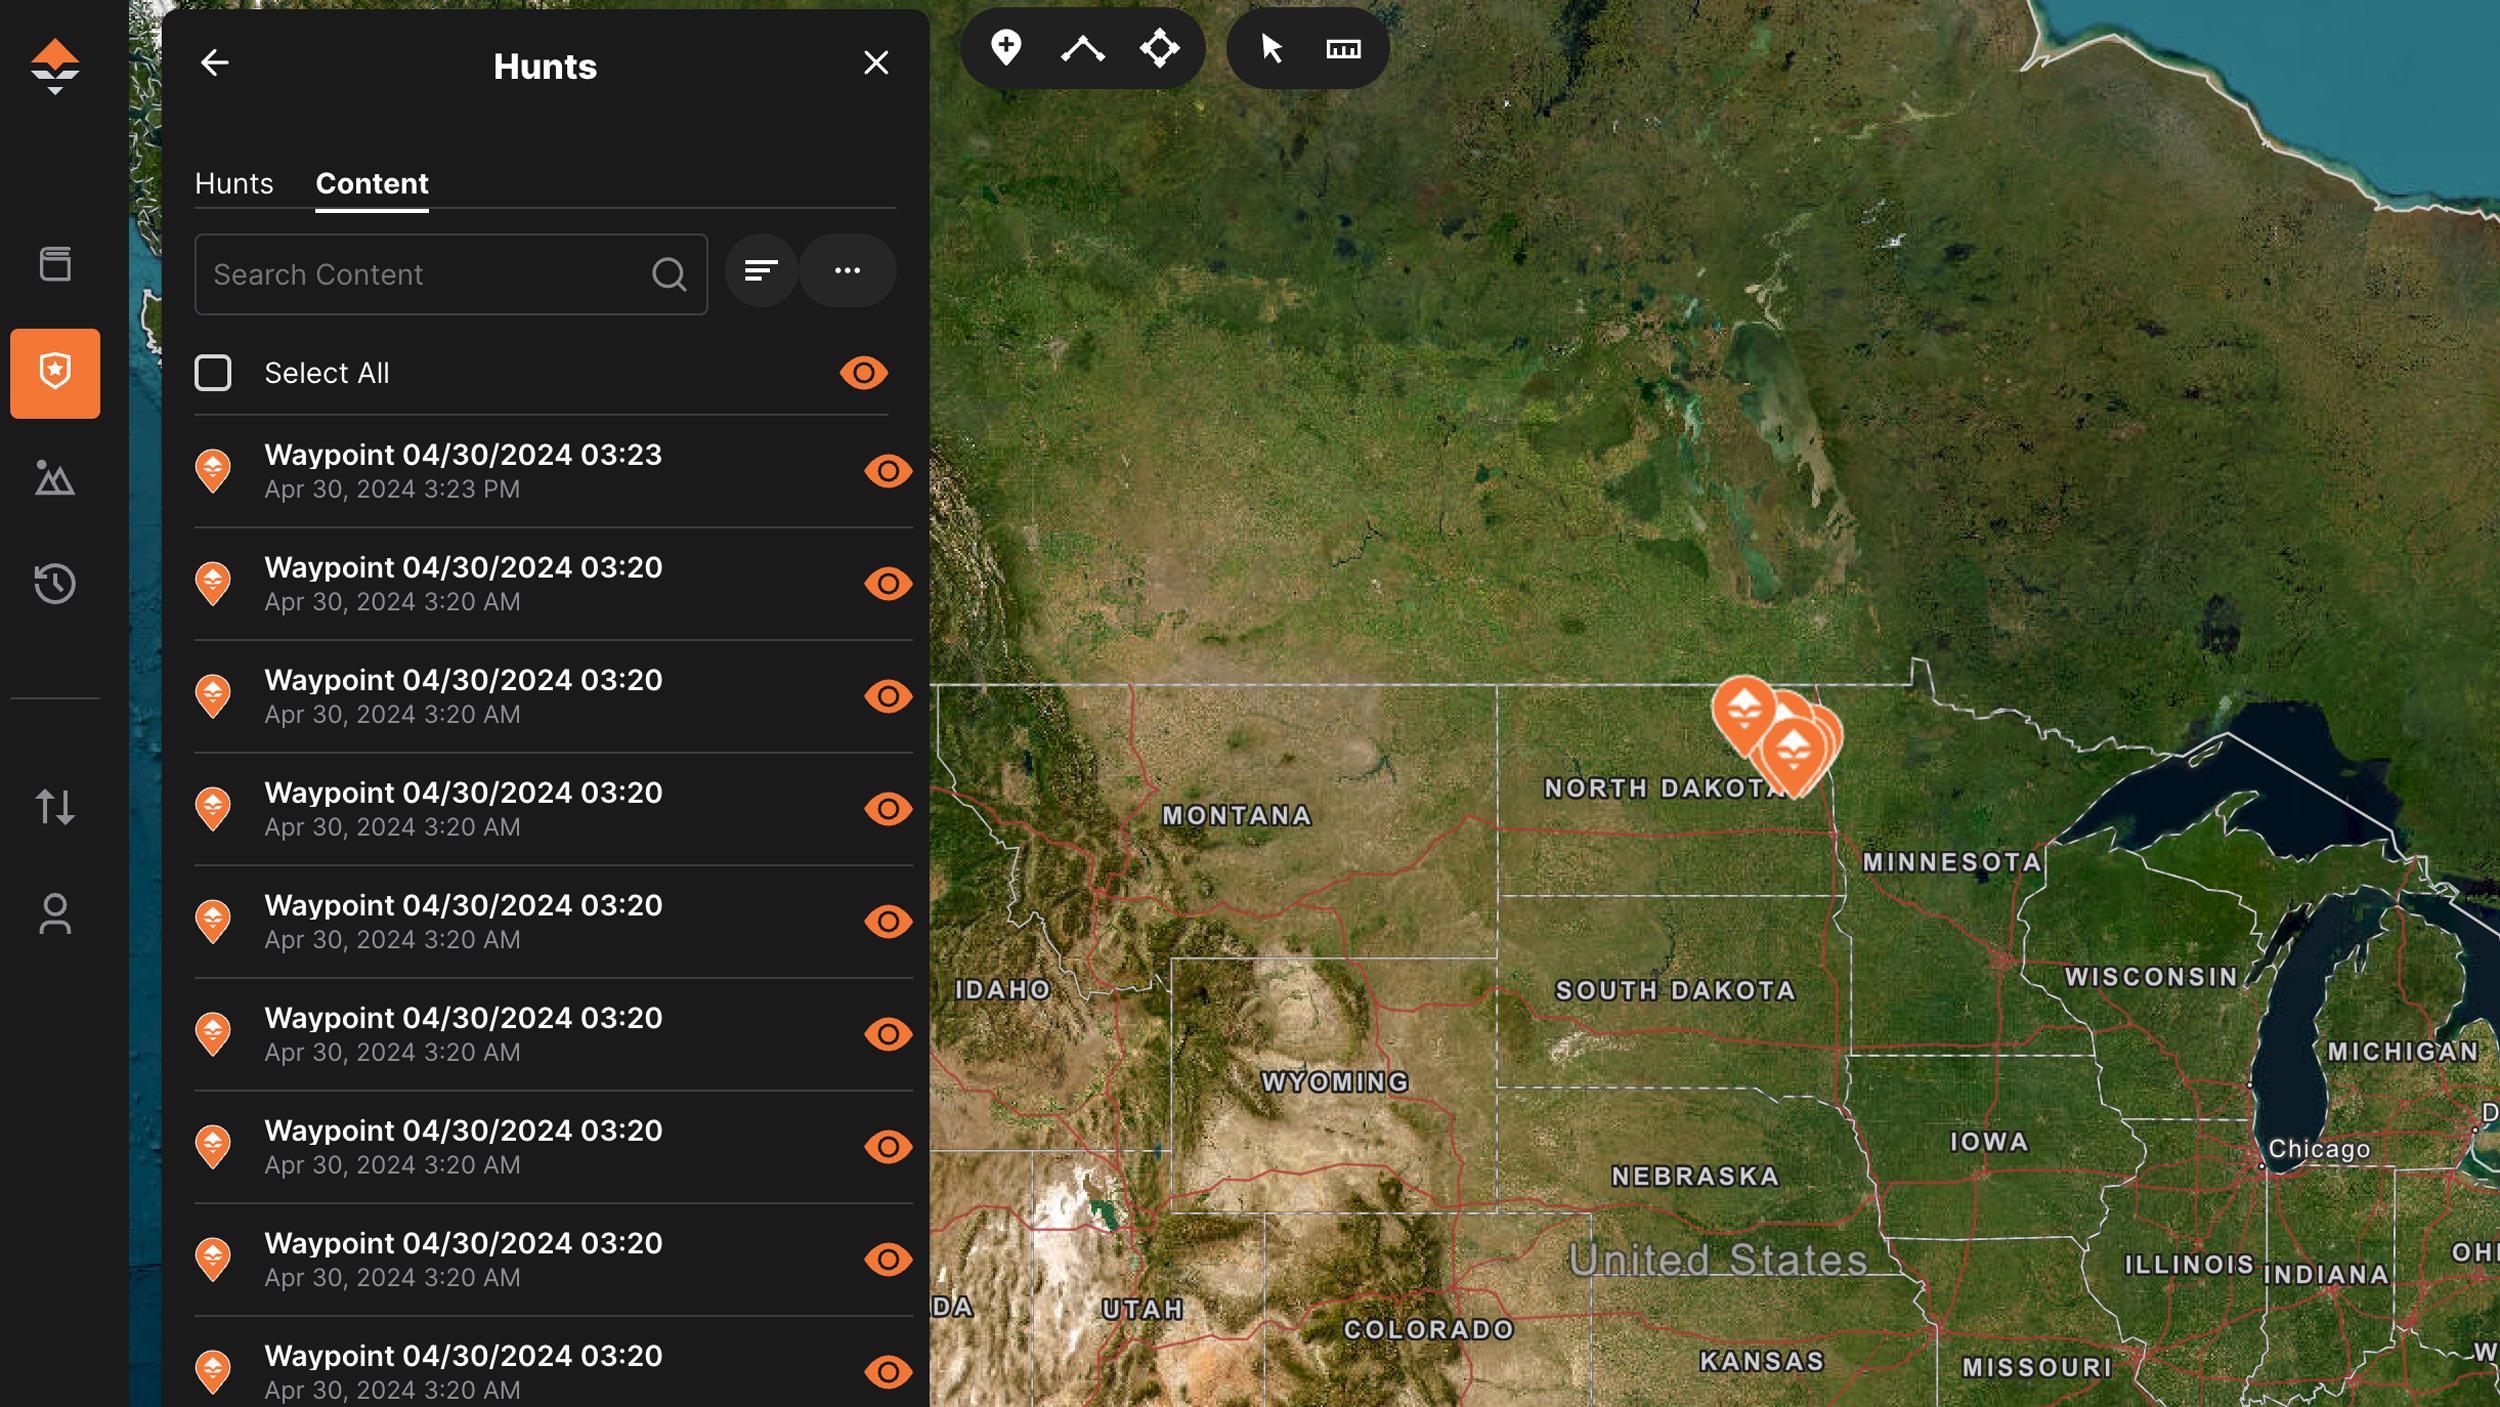Image resolution: width=2500 pixels, height=1407 pixels.
Task: Hide the Waypoint 04/30/2024 03:23 on map
Action: [888, 470]
